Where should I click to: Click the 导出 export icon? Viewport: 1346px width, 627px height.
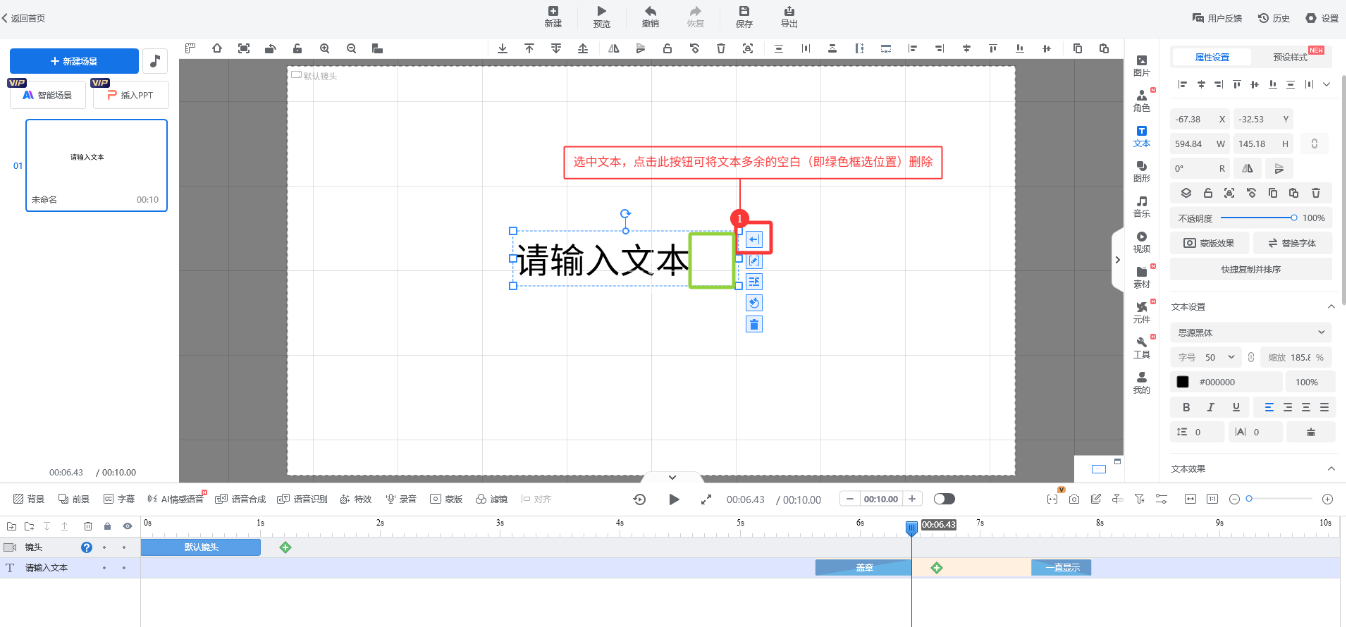point(789,16)
